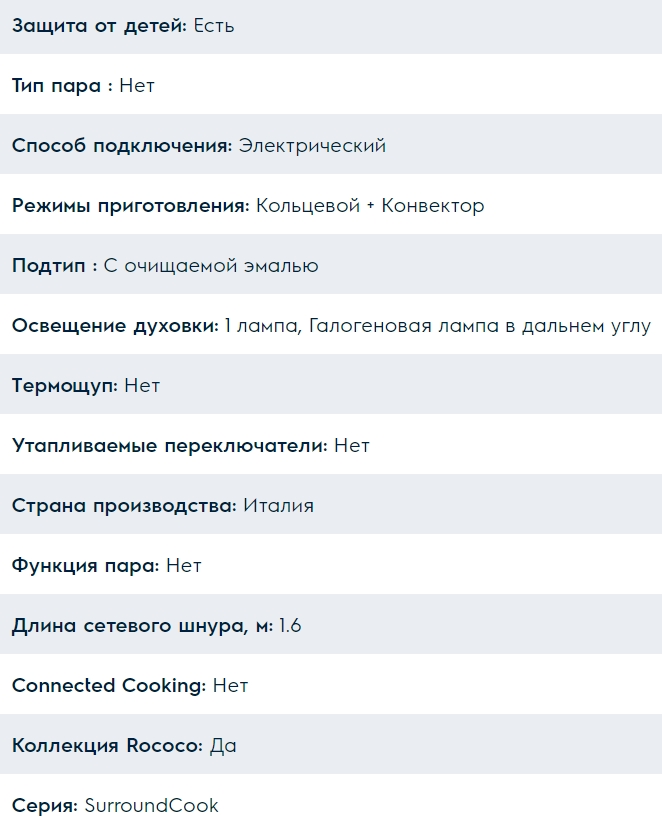
Task: Select the 'Кольцевой + Конвектор' value
Action: tap(370, 206)
